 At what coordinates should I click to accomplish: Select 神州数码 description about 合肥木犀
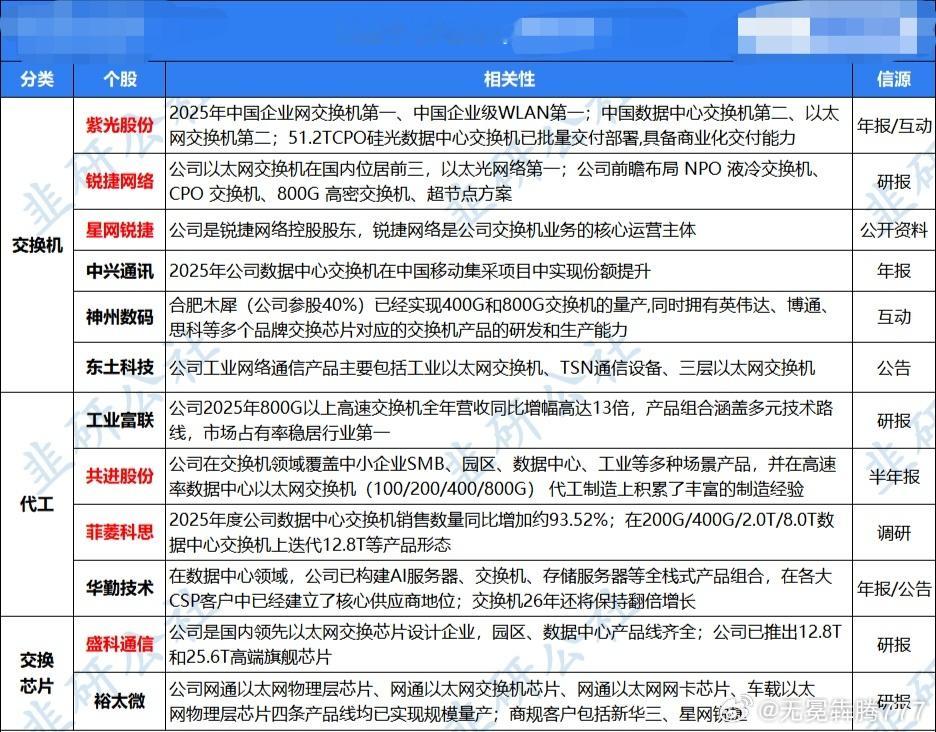pos(500,317)
